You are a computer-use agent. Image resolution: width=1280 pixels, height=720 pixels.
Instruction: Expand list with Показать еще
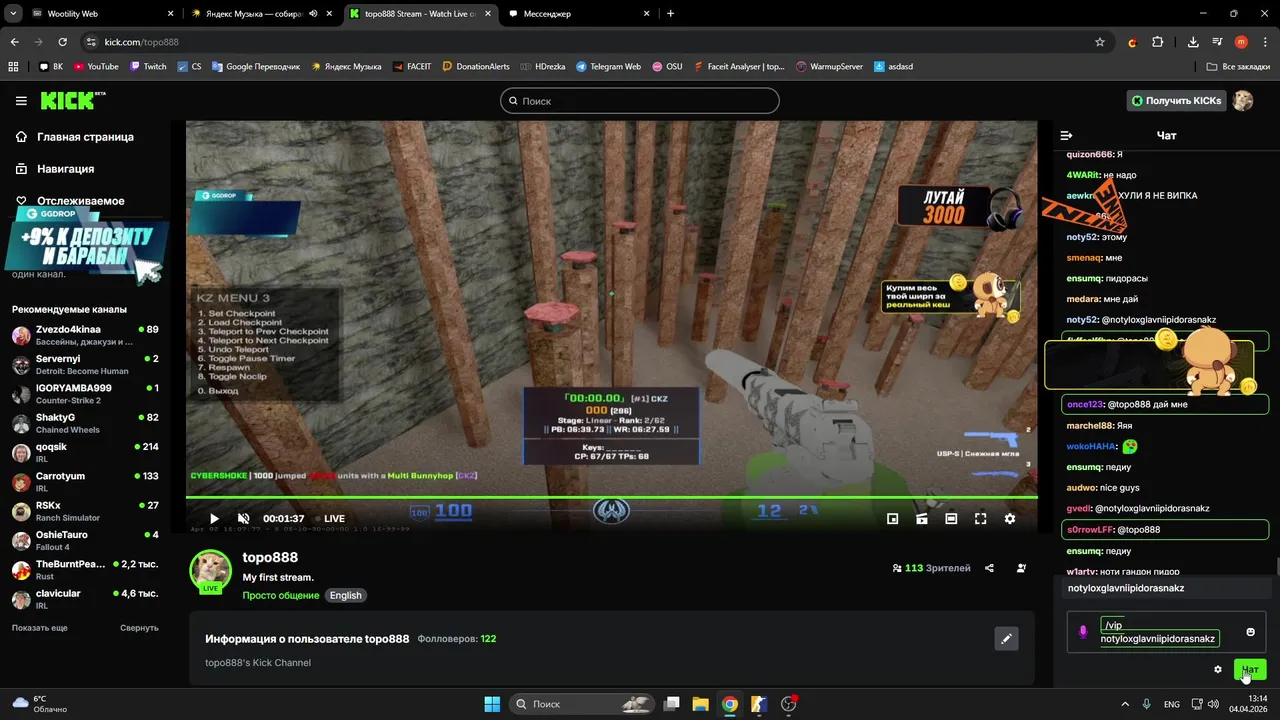40,628
